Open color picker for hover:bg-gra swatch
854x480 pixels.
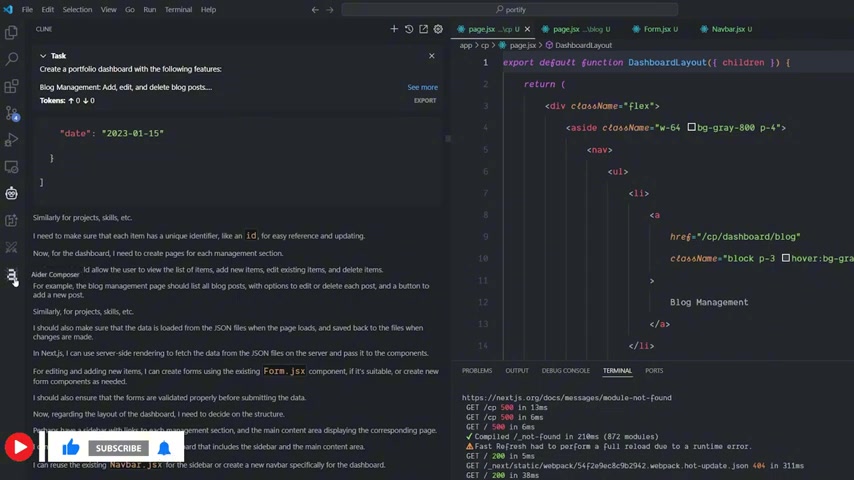785,258
